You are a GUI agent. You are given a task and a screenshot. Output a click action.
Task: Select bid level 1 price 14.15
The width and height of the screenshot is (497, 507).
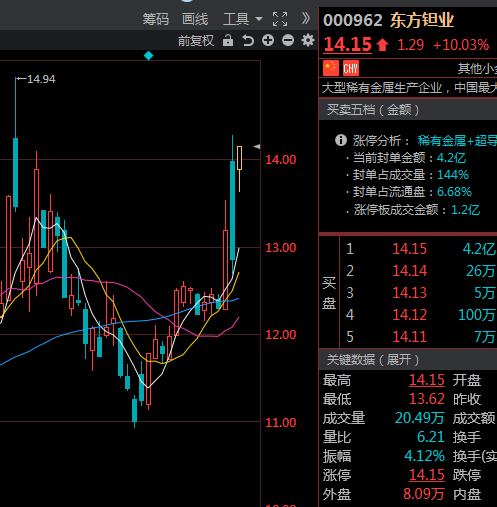click(x=409, y=249)
